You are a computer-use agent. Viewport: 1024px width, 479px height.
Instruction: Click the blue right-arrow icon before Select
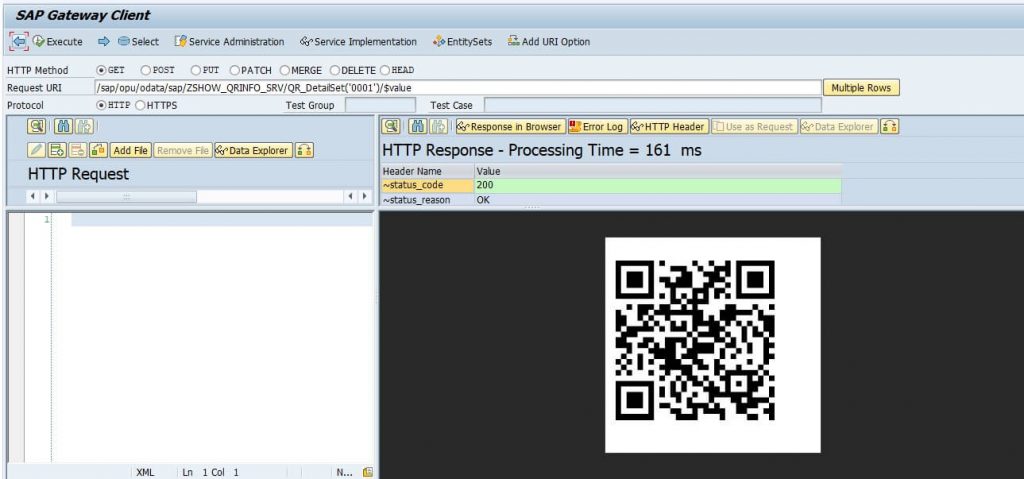[103, 41]
